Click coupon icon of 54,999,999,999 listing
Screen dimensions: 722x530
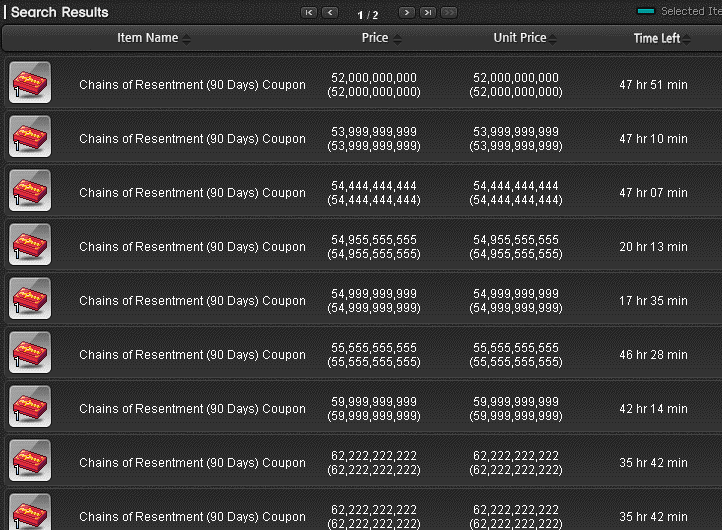[30, 298]
